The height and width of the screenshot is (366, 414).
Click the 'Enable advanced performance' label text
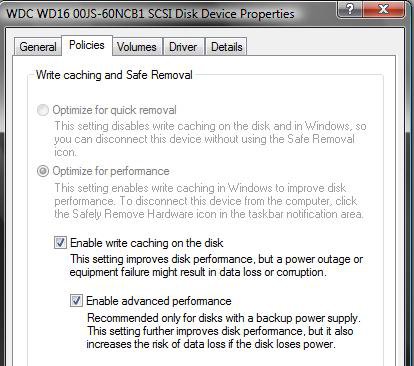point(159,301)
